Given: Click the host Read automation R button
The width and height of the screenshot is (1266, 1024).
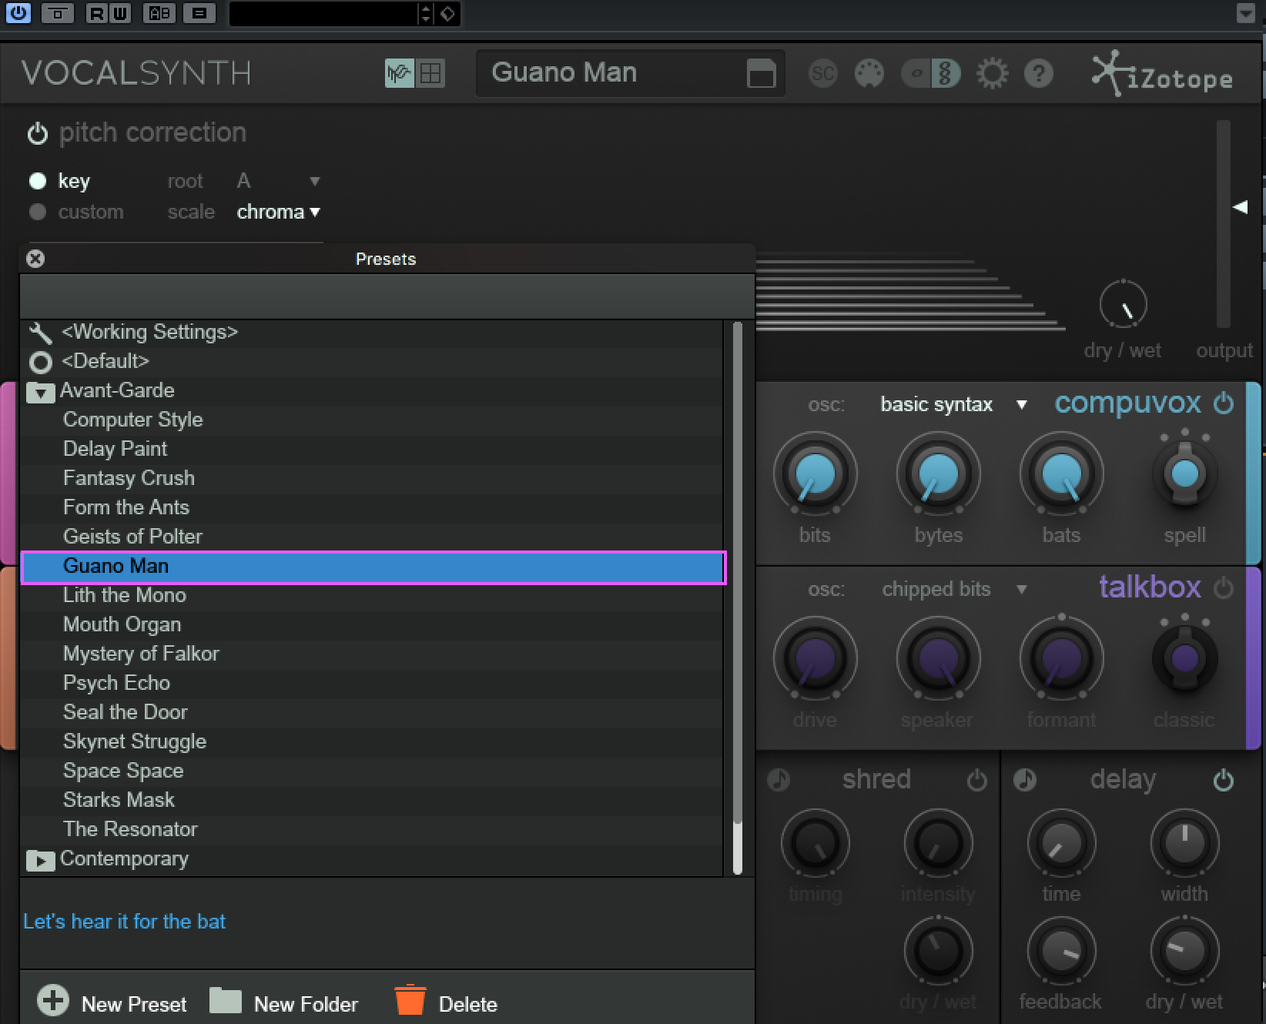Looking at the screenshot, I should pos(97,13).
